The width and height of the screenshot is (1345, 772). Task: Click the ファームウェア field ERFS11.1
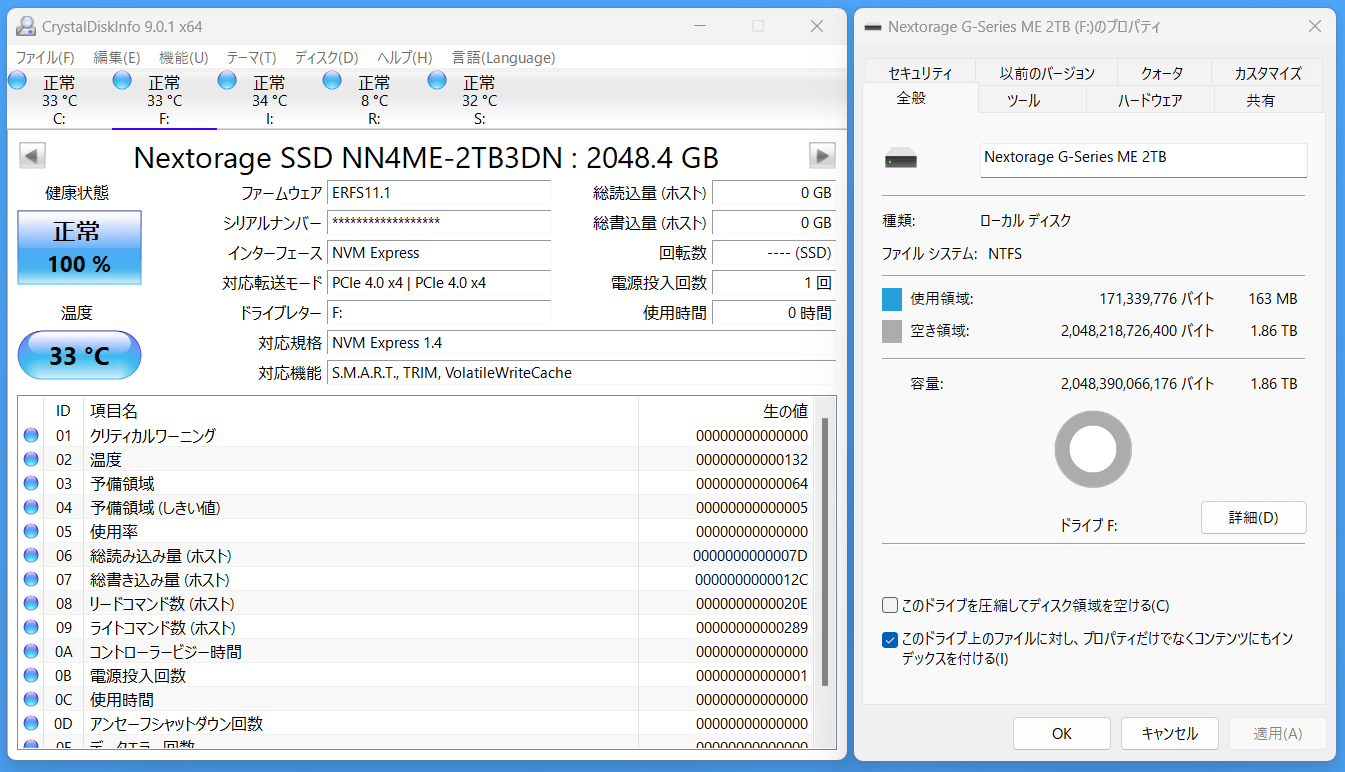click(x=439, y=193)
